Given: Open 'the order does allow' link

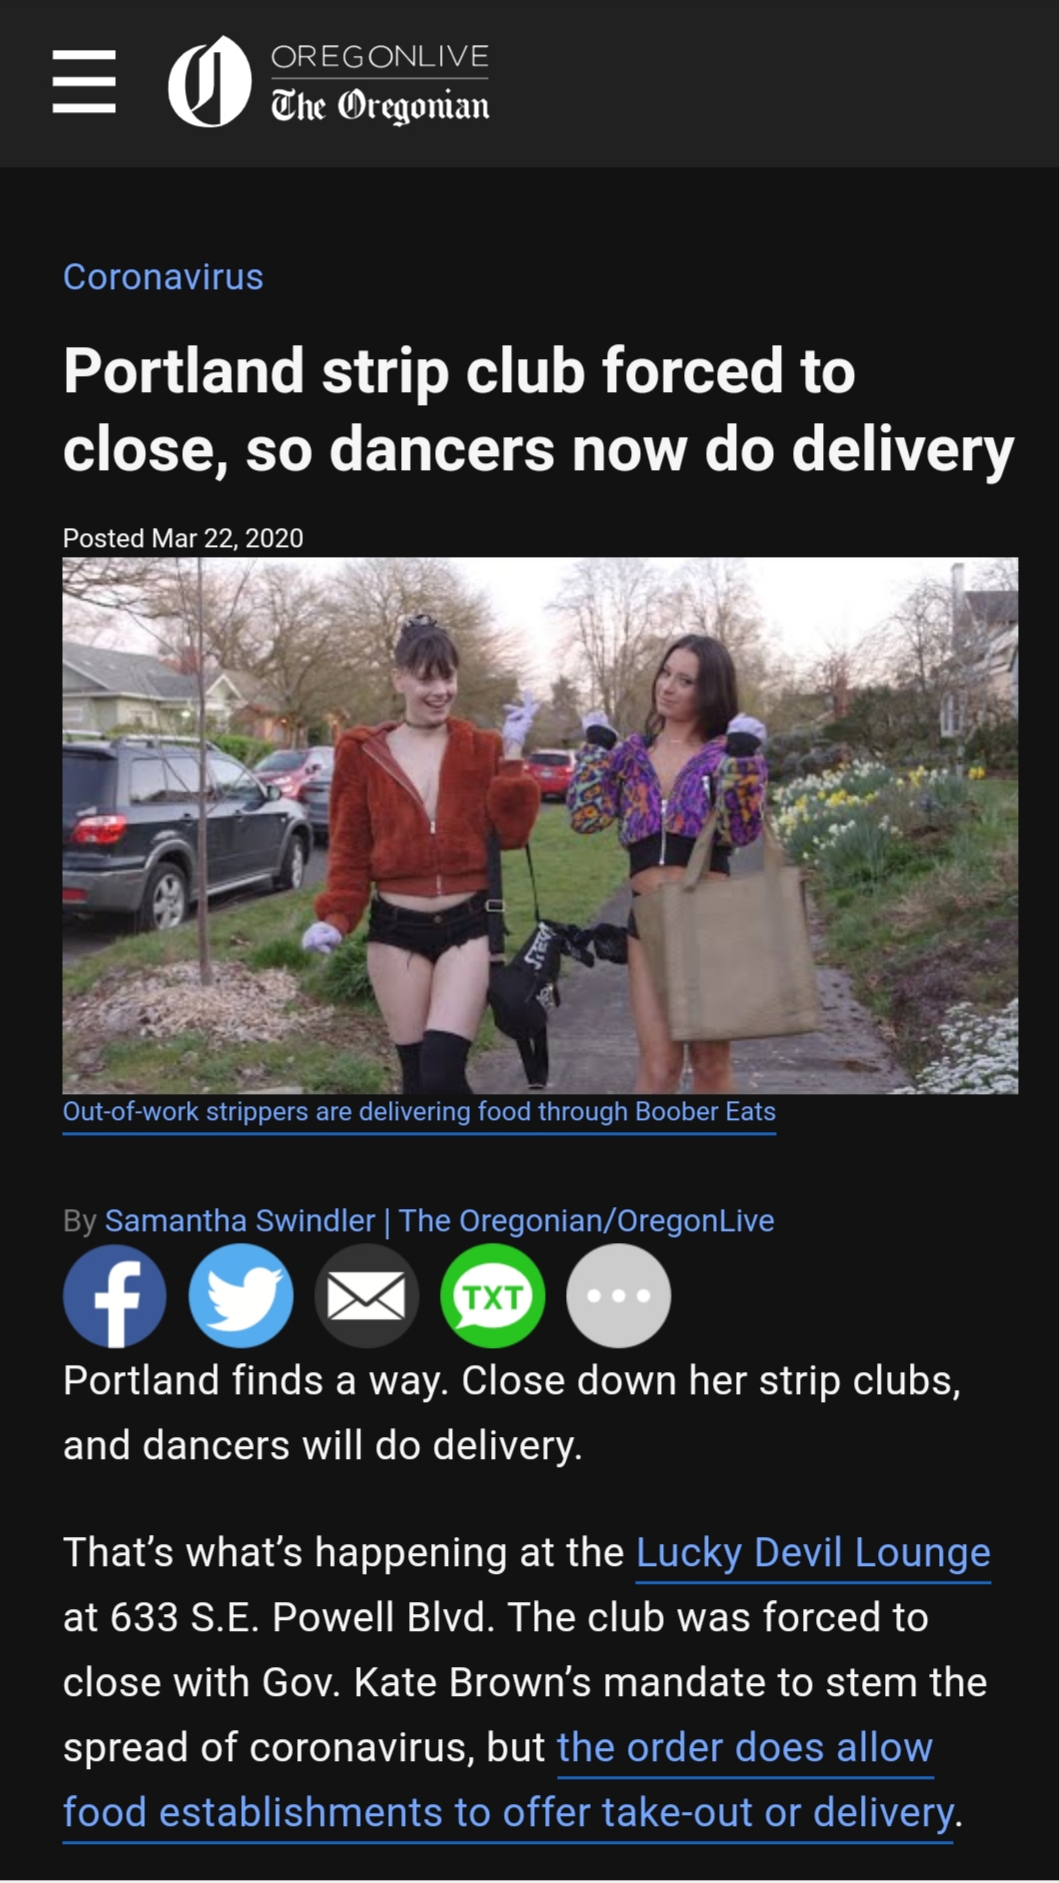Looking at the screenshot, I should 745,1747.
